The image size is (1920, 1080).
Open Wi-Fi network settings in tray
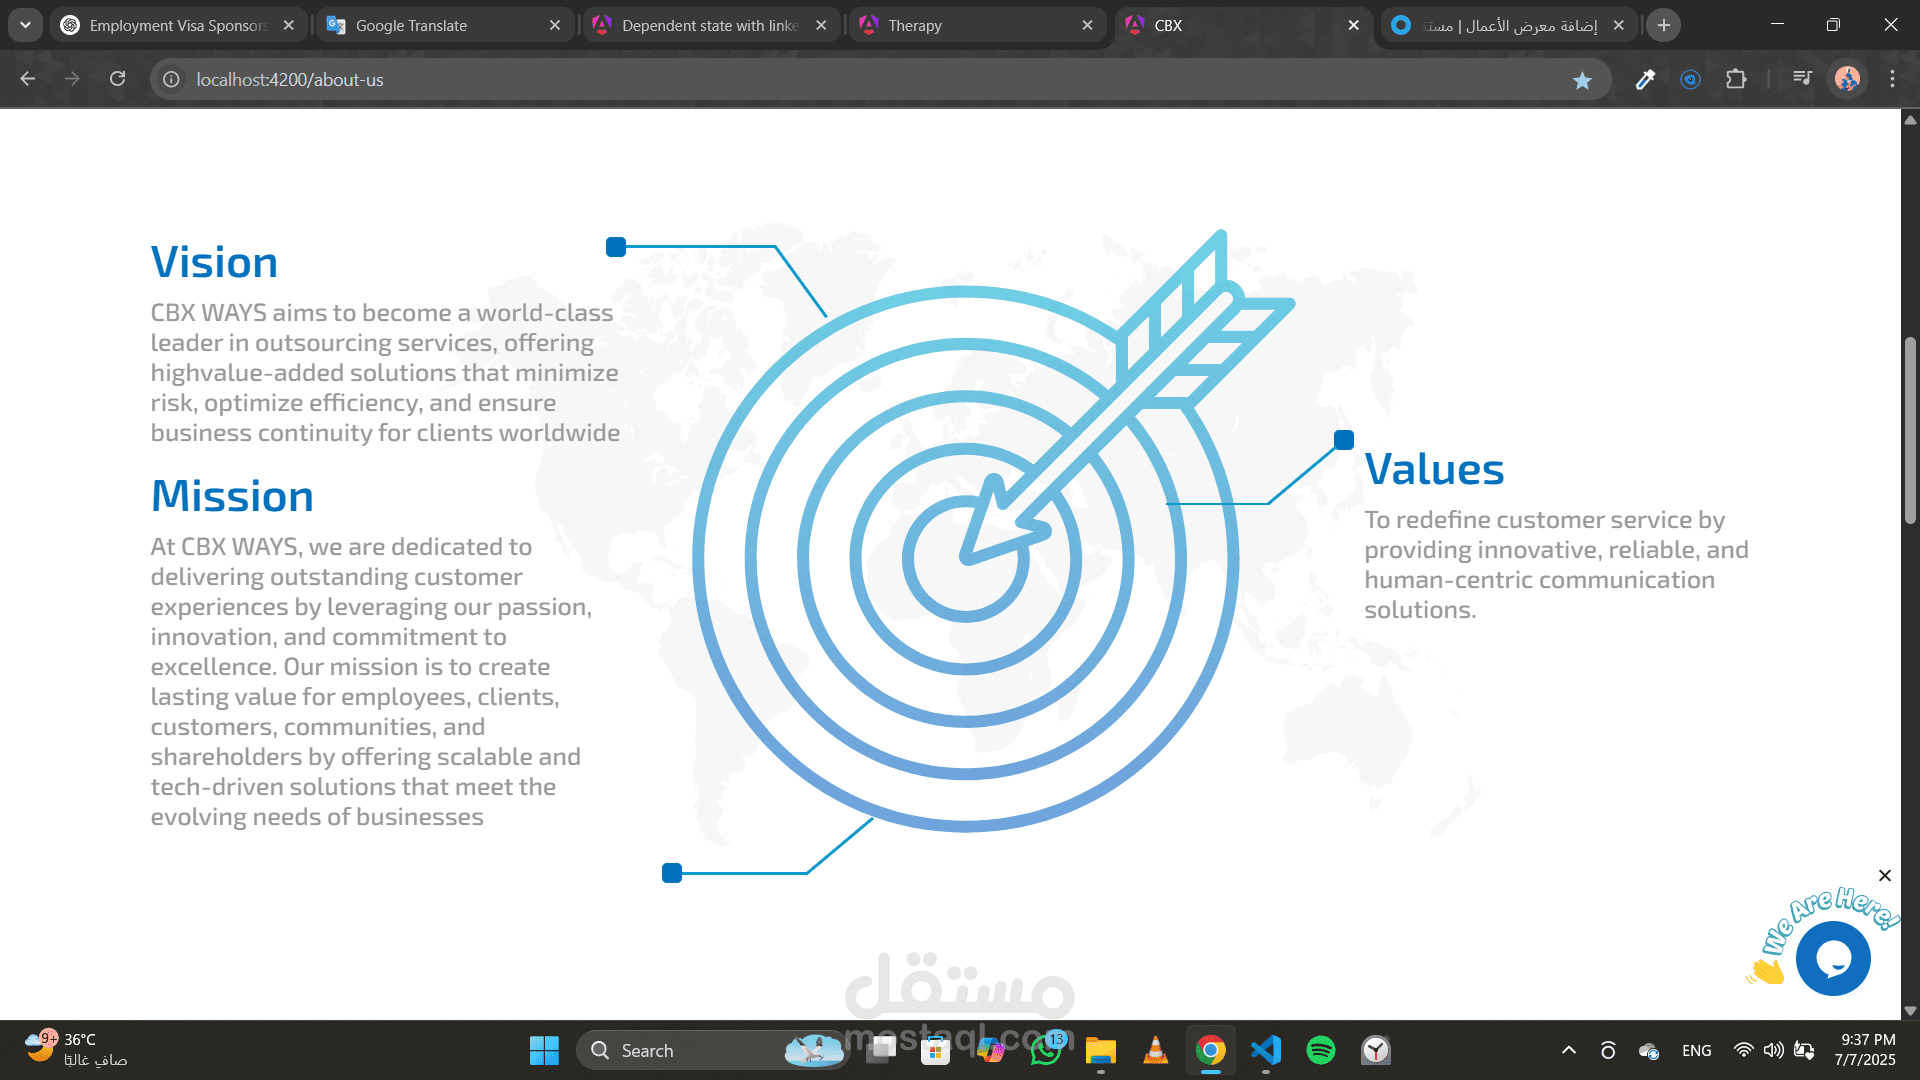[x=1744, y=1051]
